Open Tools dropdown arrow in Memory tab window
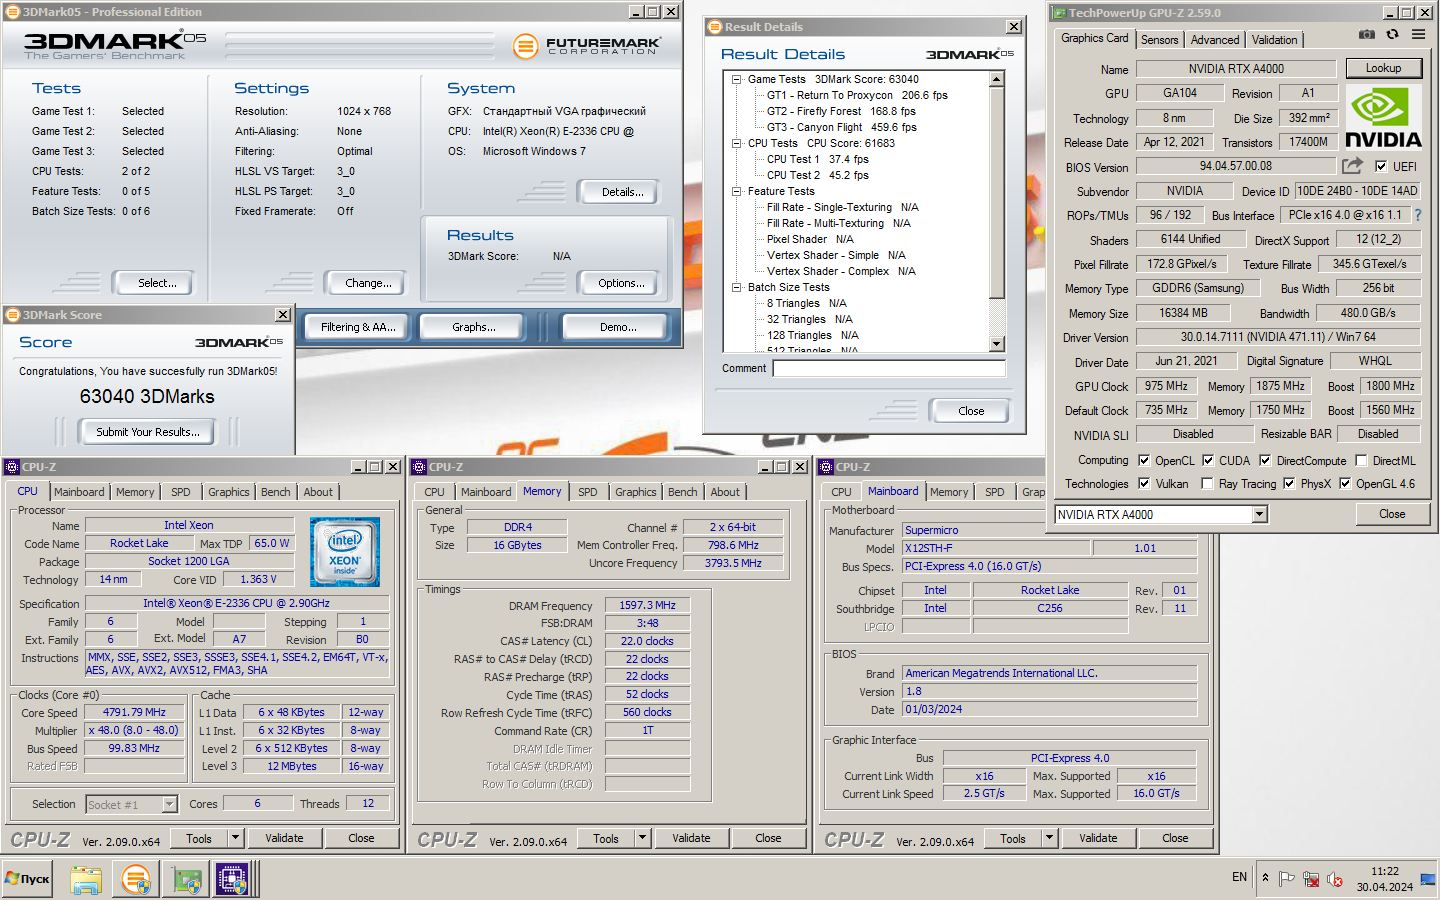The width and height of the screenshot is (1440, 900). 643,838
